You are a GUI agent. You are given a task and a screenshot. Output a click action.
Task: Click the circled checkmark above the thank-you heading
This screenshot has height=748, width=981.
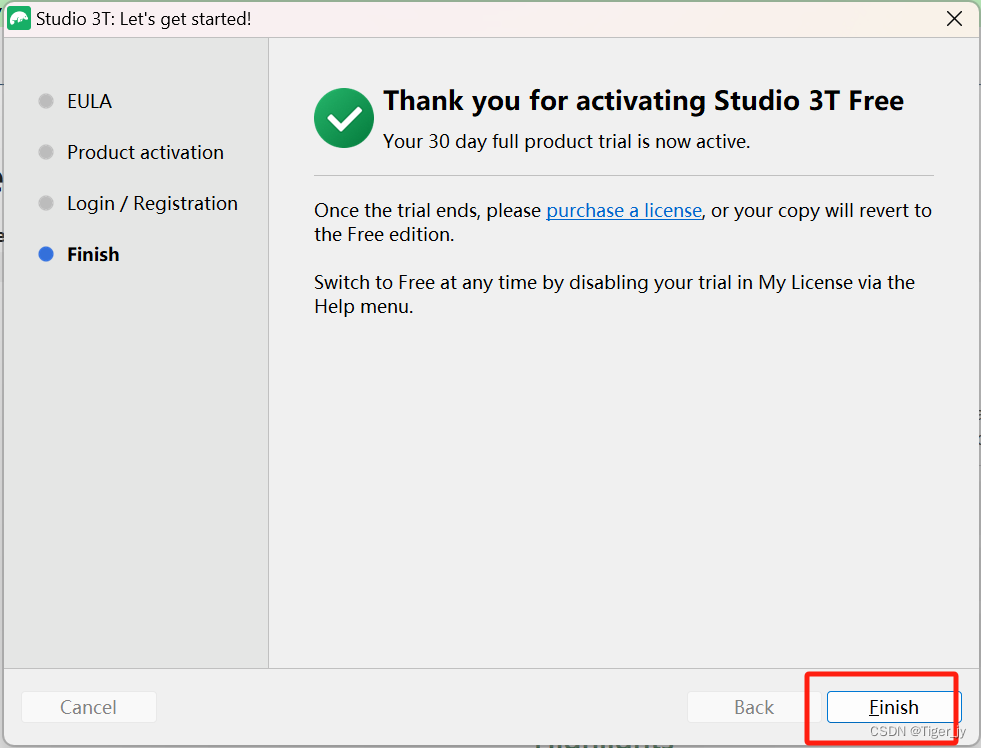(343, 117)
